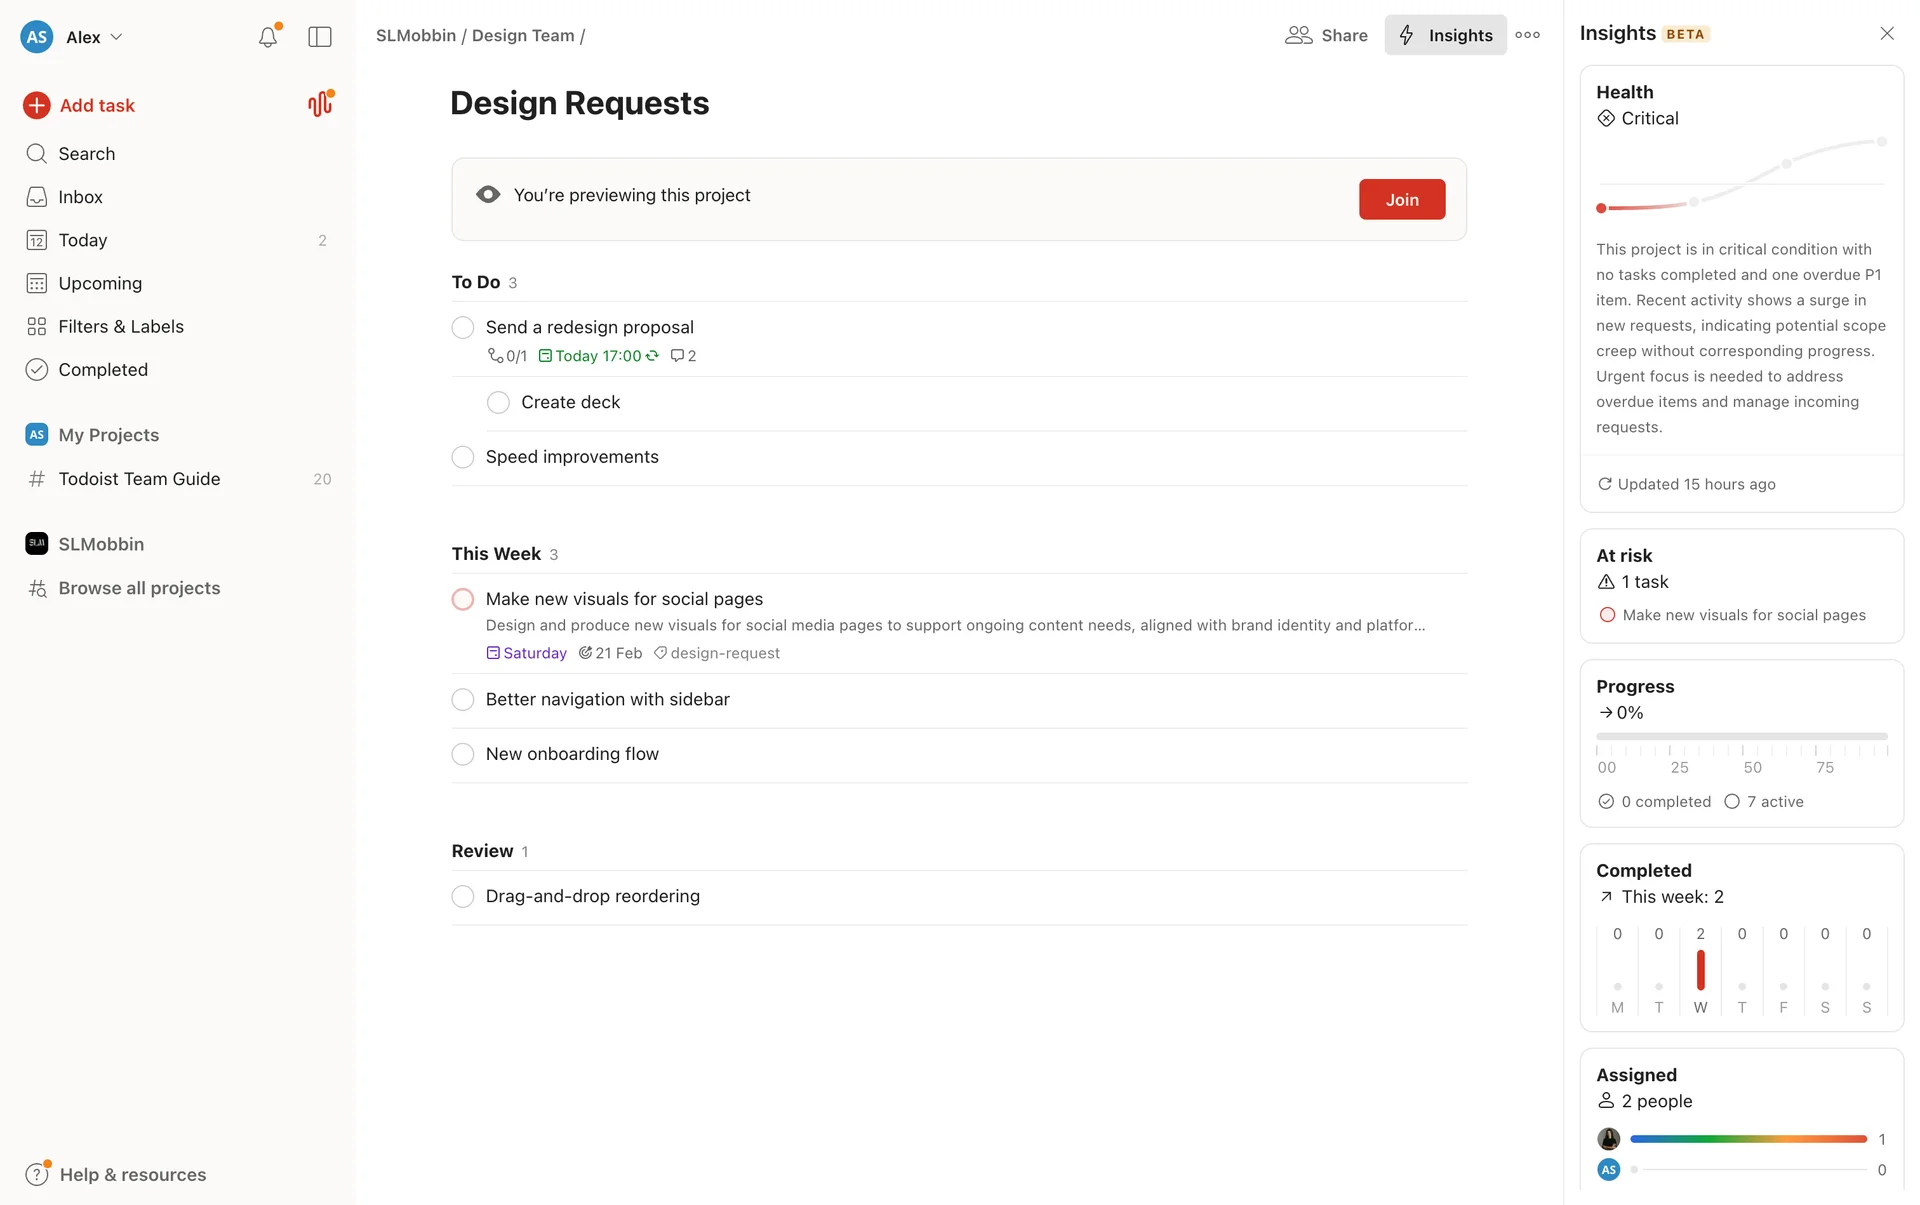1920x1205 pixels.
Task: Click the red voice waveform icon
Action: point(320,104)
